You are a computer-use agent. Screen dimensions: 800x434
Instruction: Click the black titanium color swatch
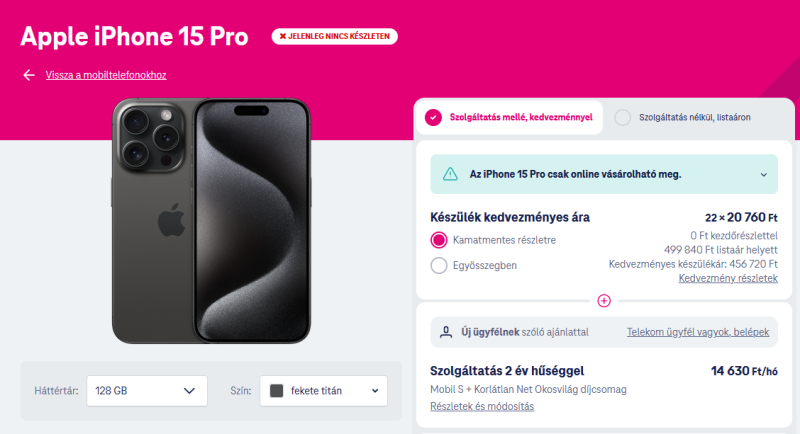[x=277, y=391]
